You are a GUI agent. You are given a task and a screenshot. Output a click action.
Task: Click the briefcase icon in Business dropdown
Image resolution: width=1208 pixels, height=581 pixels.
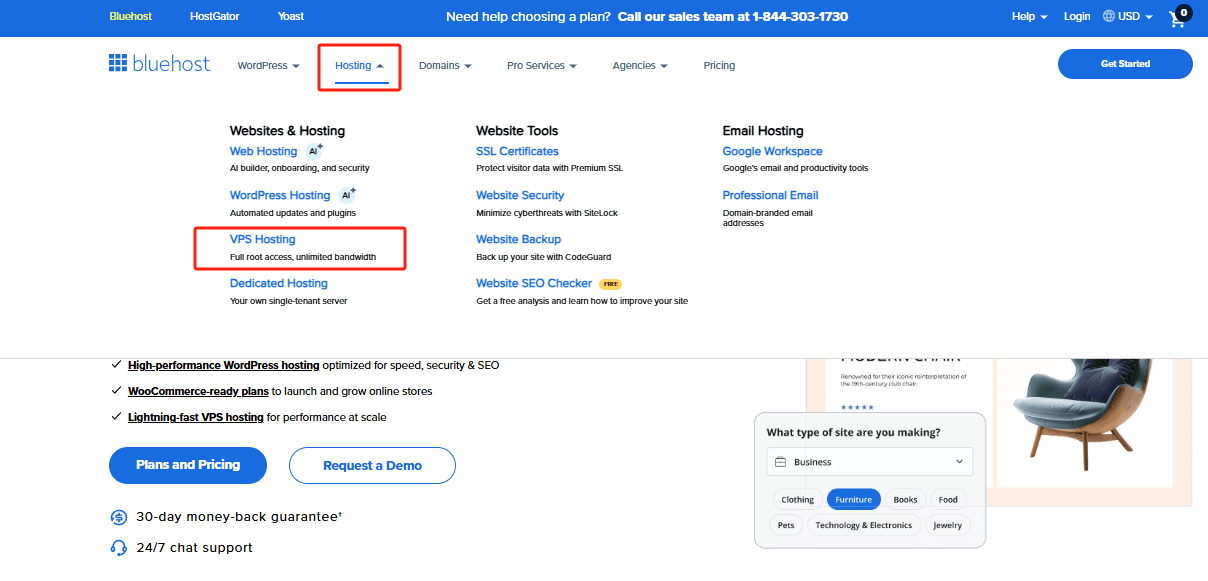click(781, 462)
